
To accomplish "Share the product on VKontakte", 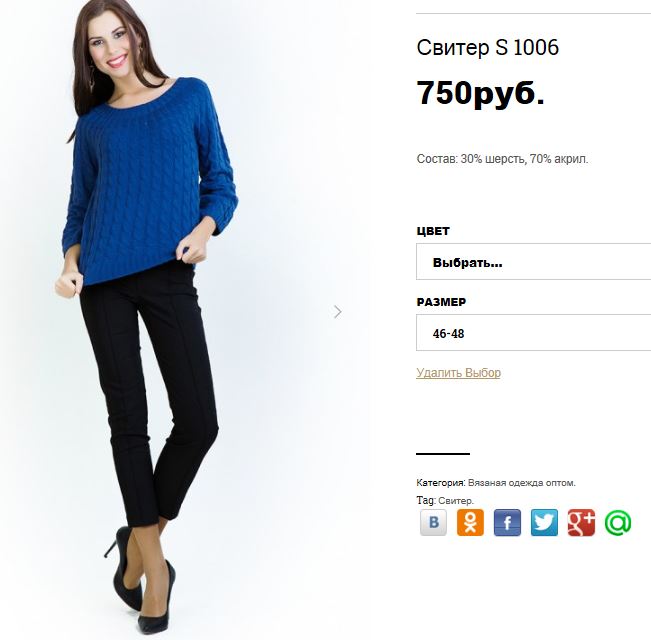I will 433,522.
